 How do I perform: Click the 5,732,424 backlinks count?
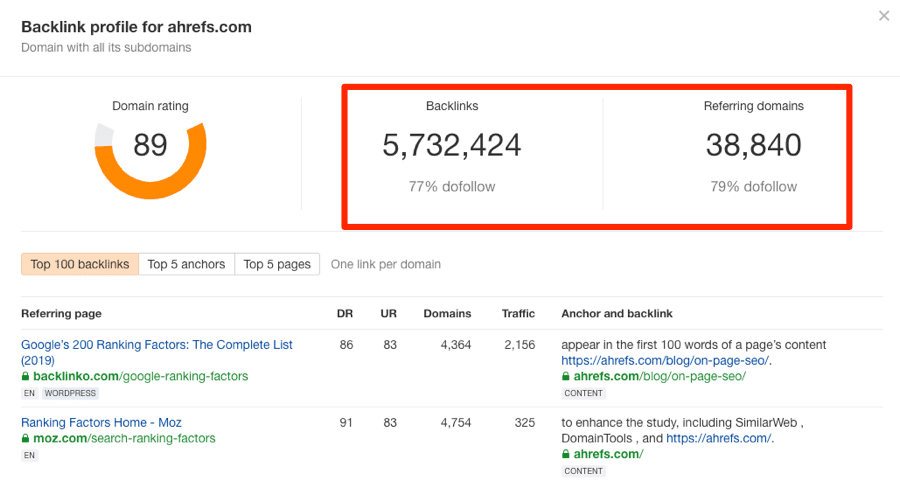coord(451,146)
